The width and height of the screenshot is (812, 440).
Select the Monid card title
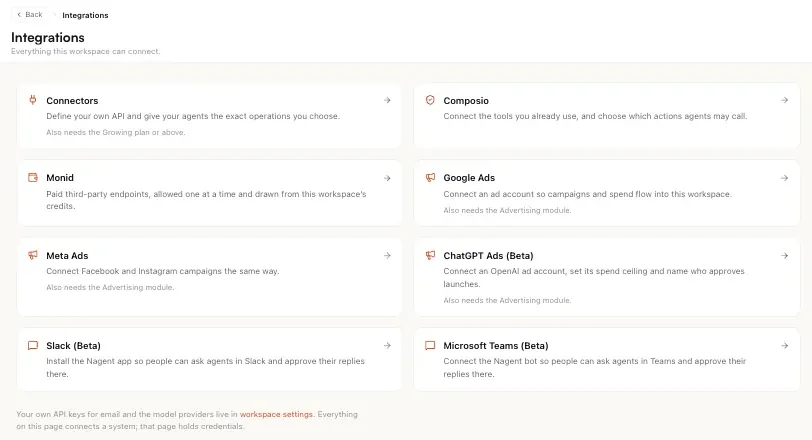[60, 178]
